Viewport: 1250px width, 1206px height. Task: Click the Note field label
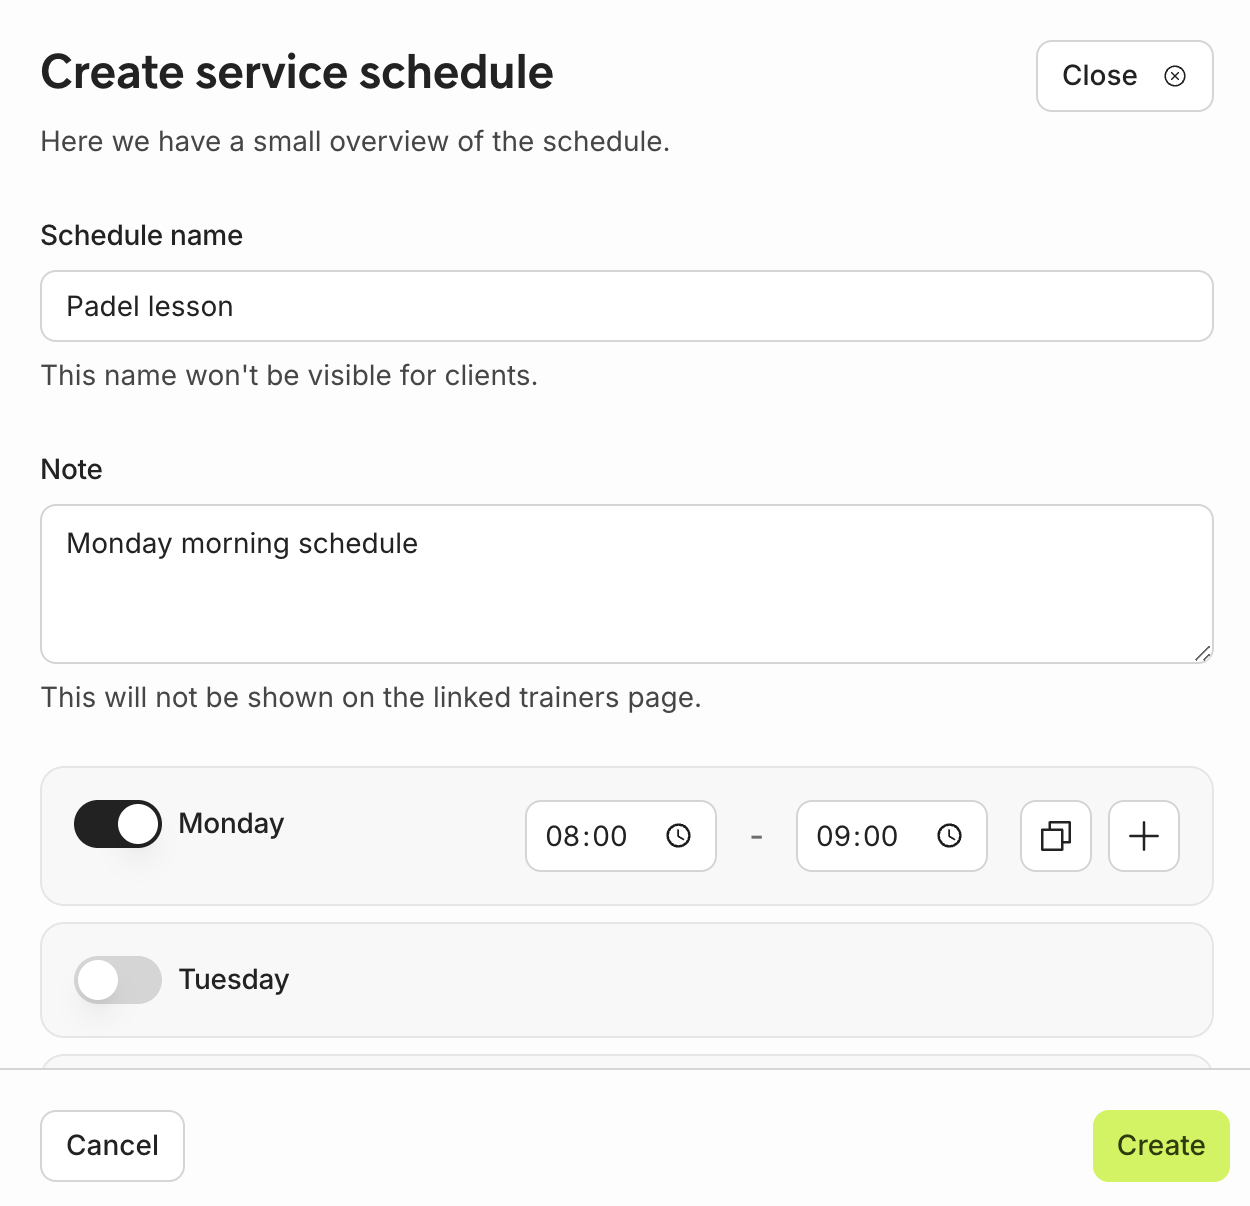[x=71, y=470]
